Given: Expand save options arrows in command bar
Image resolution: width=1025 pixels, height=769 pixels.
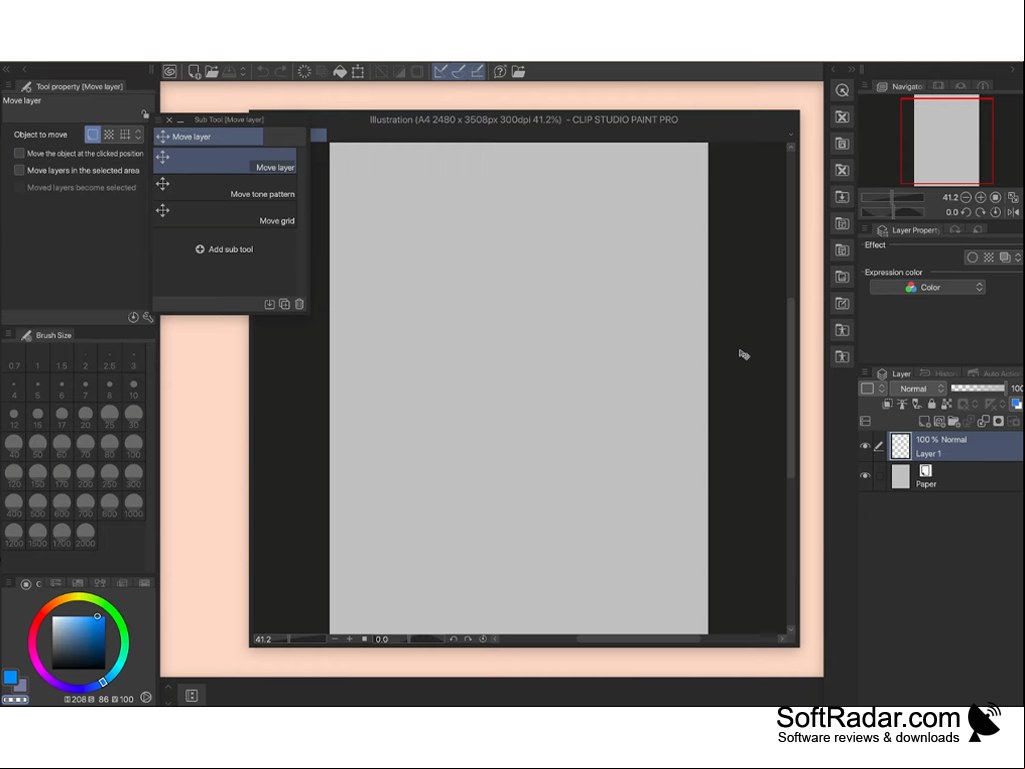Looking at the screenshot, I should pos(243,71).
